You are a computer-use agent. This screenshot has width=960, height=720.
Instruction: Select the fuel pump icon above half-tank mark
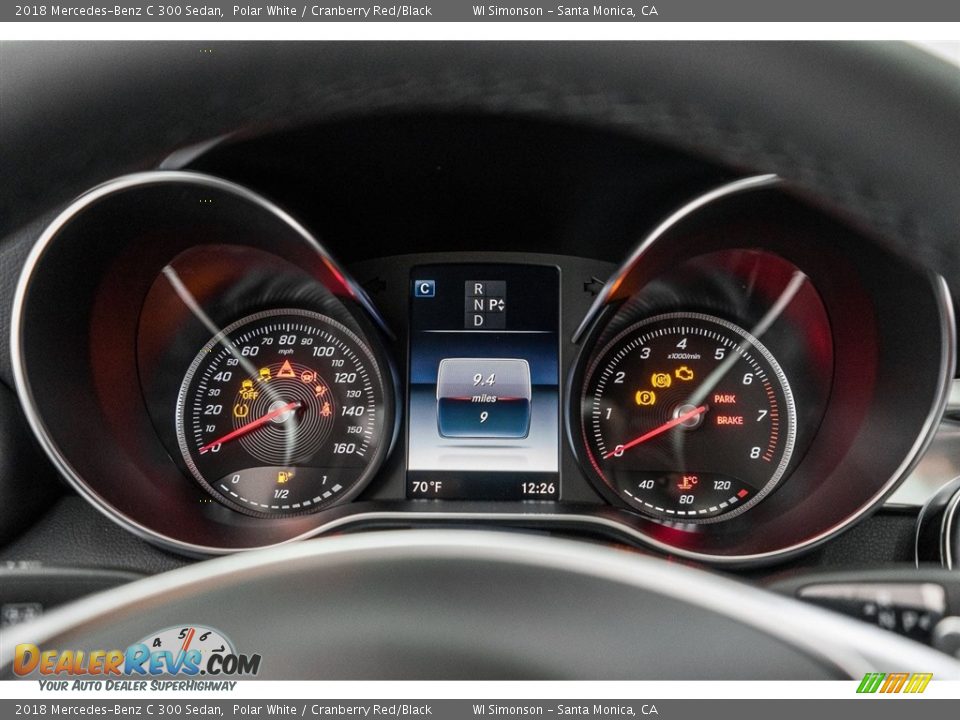(x=283, y=477)
